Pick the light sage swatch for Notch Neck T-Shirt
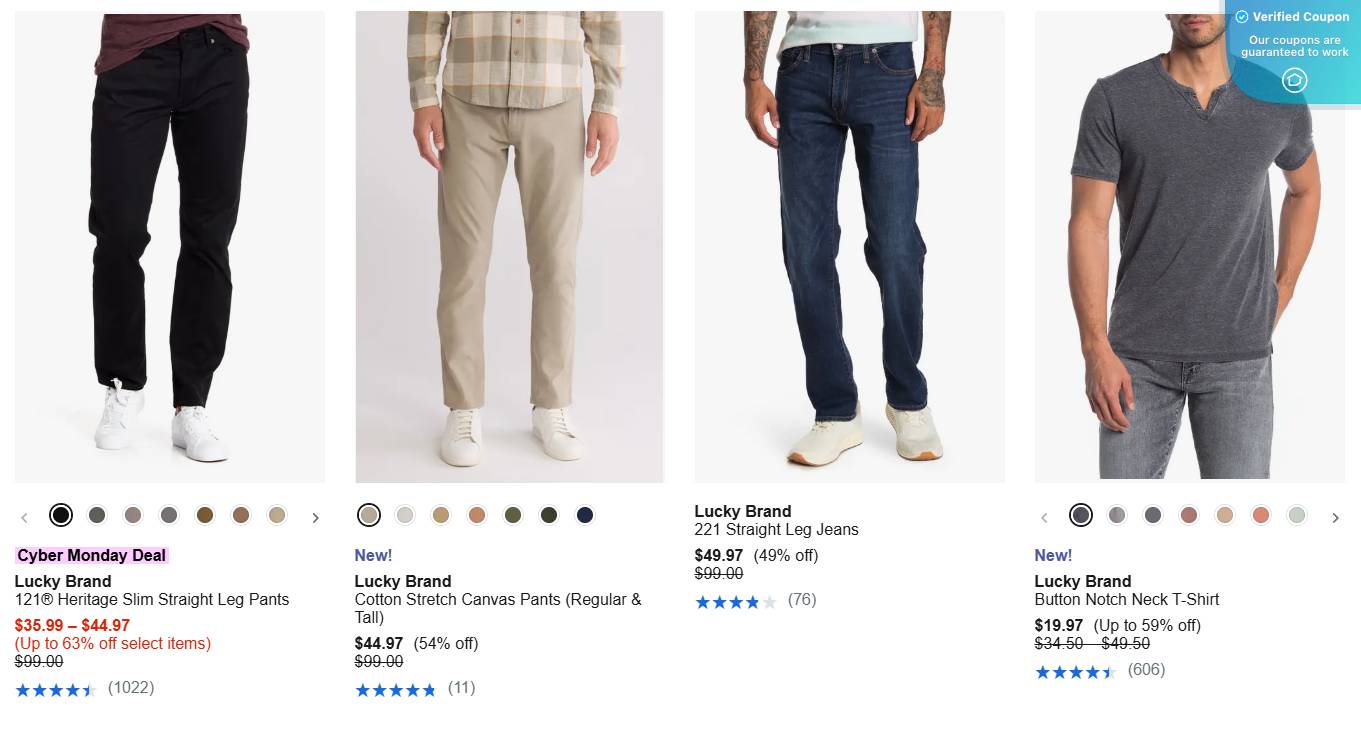The width and height of the screenshot is (1361, 733). point(1297,515)
